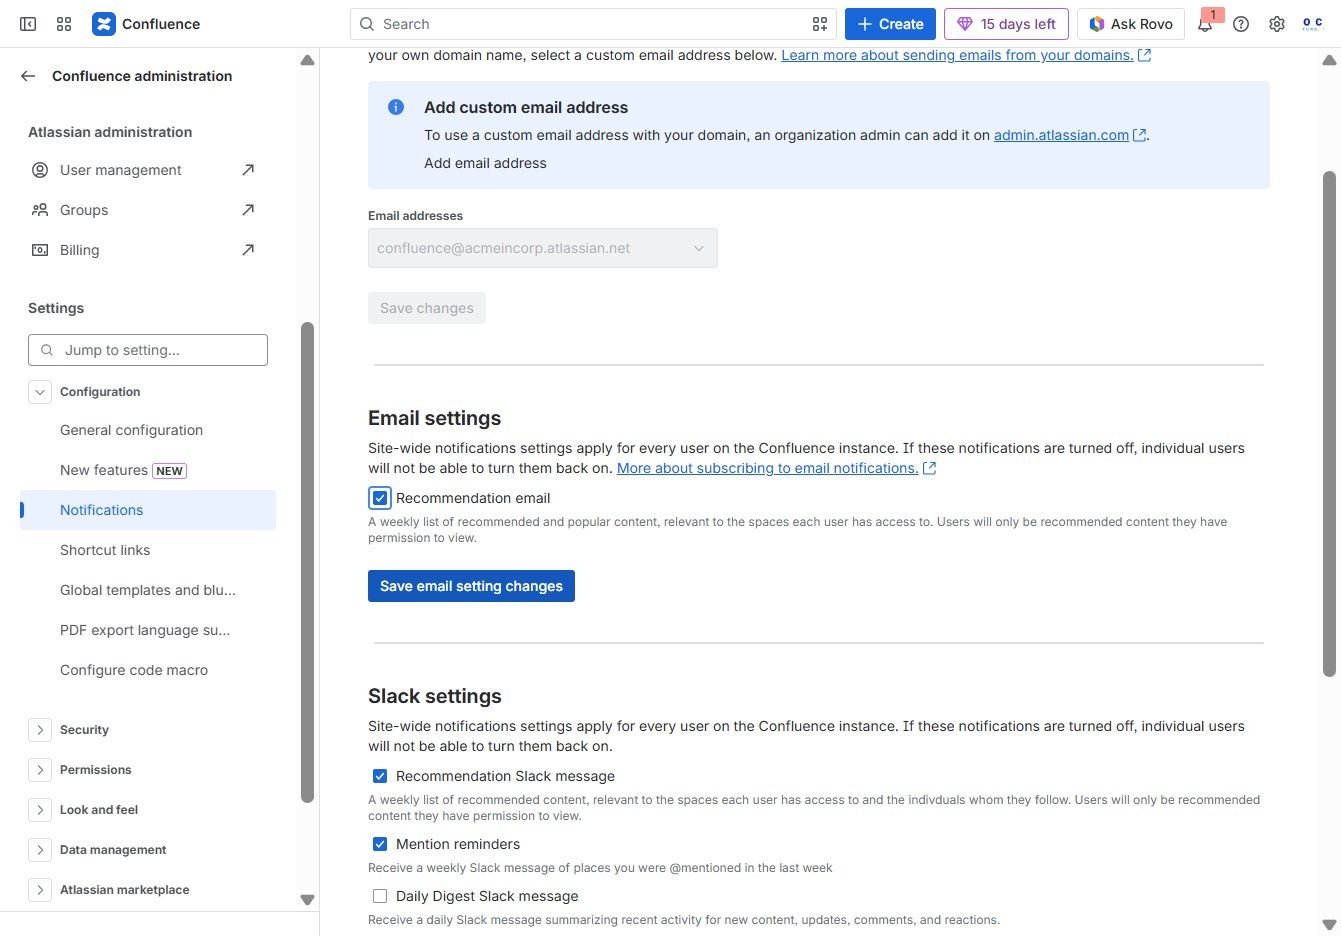1341x936 pixels.
Task: Click the Ask Rovo button
Action: pyautogui.click(x=1130, y=24)
